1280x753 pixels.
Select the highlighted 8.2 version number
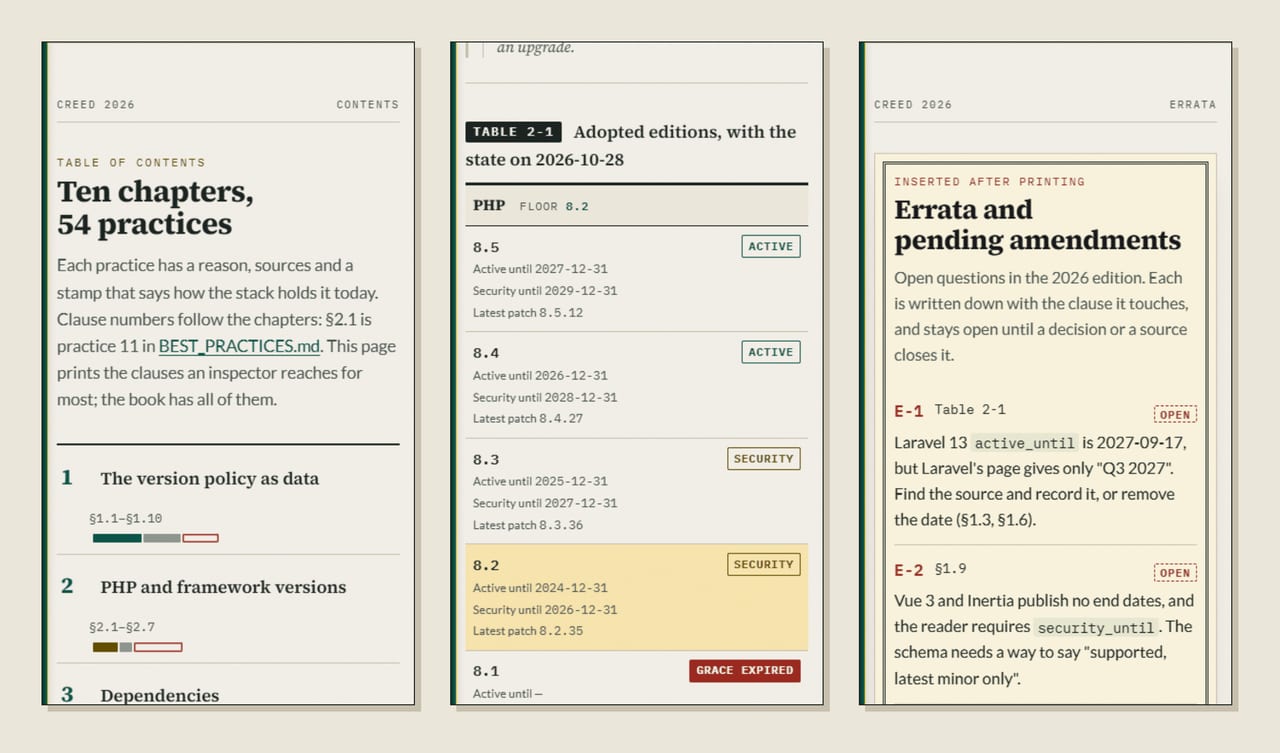tap(486, 566)
